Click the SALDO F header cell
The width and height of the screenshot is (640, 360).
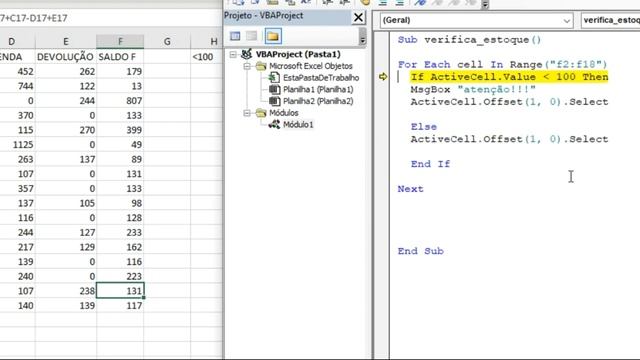tap(120, 57)
